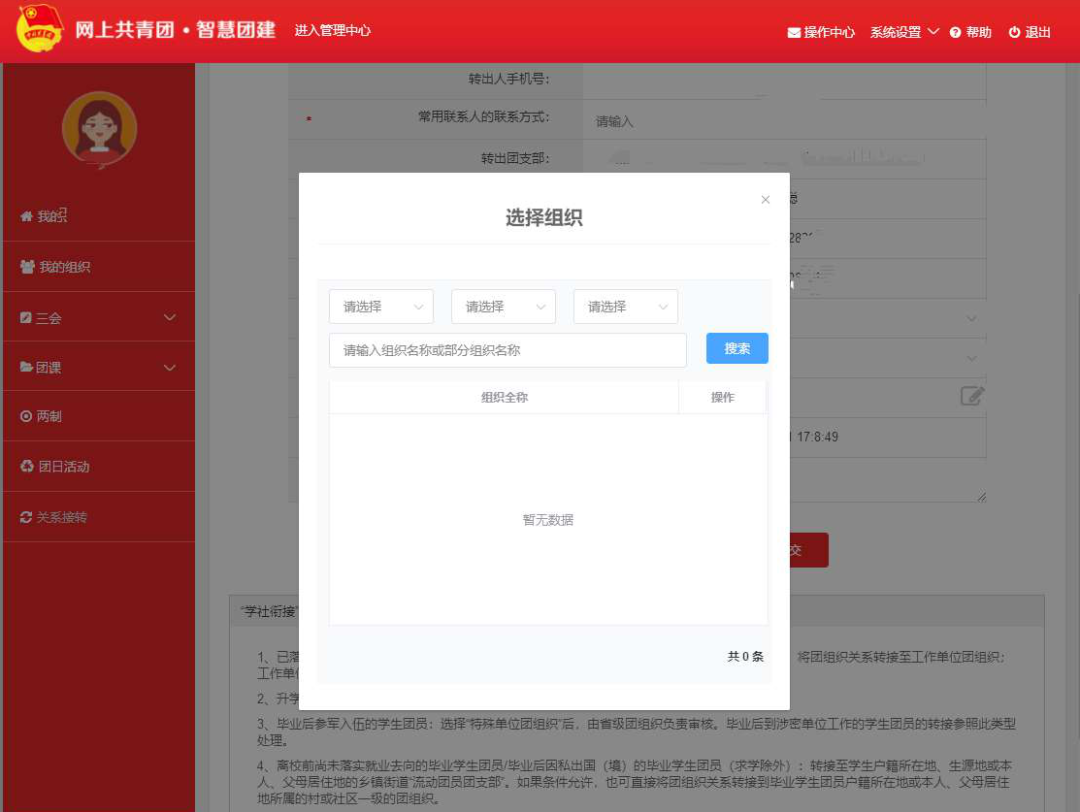The image size is (1080, 812).
Task: Open 系统设置 dropdown in header
Action: (904, 32)
